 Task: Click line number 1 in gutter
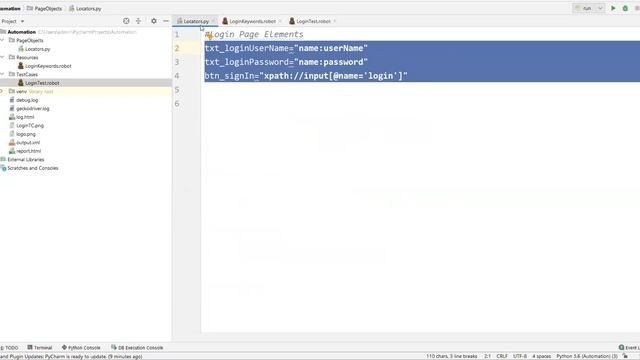177,34
